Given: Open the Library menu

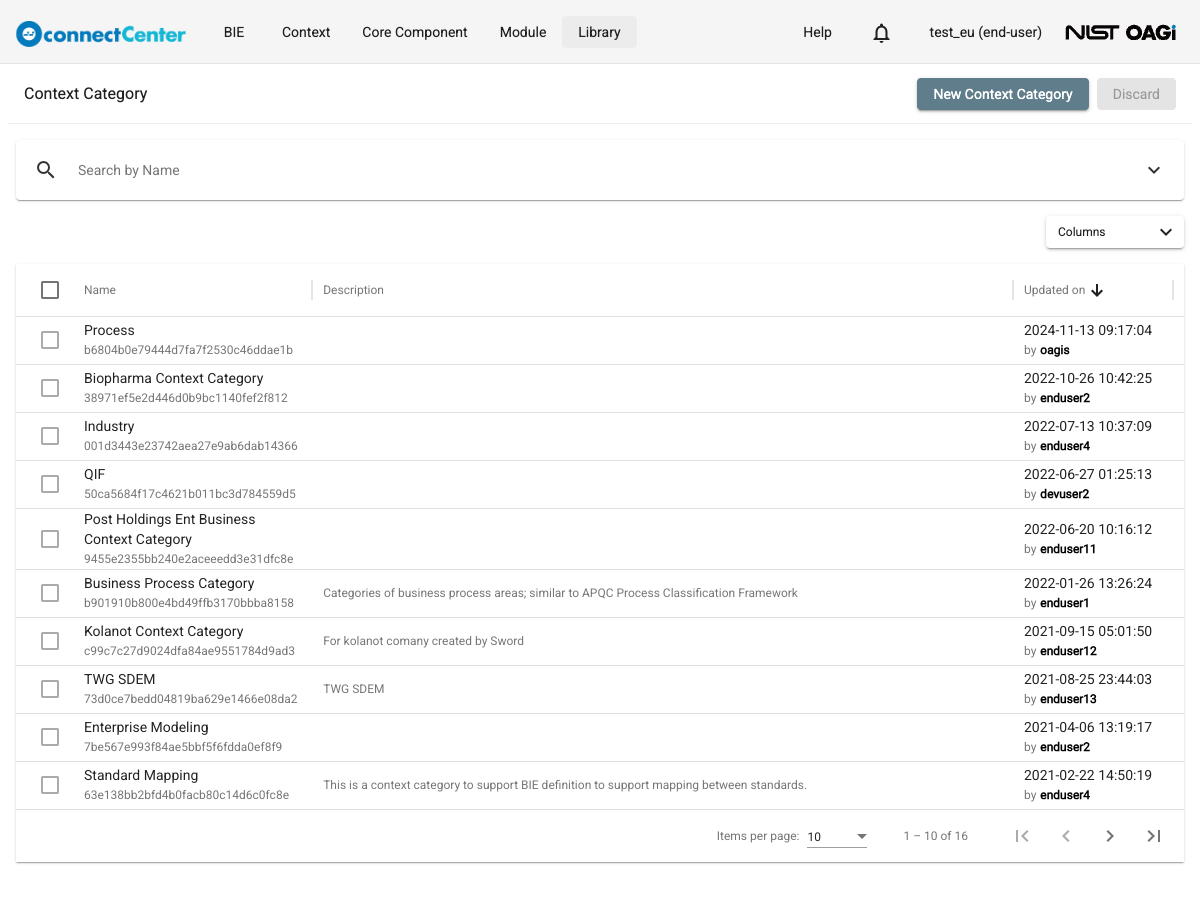Looking at the screenshot, I should point(599,32).
